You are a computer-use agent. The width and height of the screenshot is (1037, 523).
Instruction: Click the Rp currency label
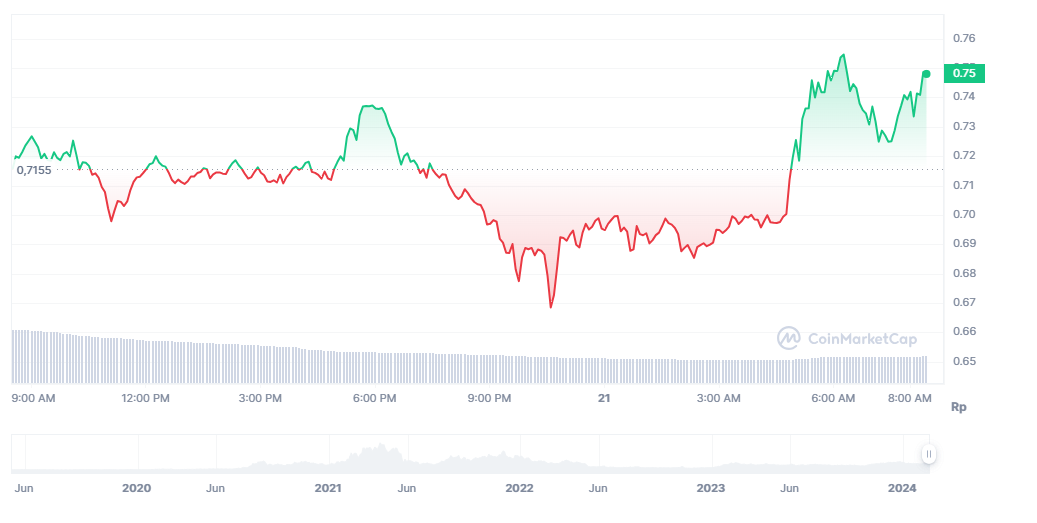click(958, 407)
